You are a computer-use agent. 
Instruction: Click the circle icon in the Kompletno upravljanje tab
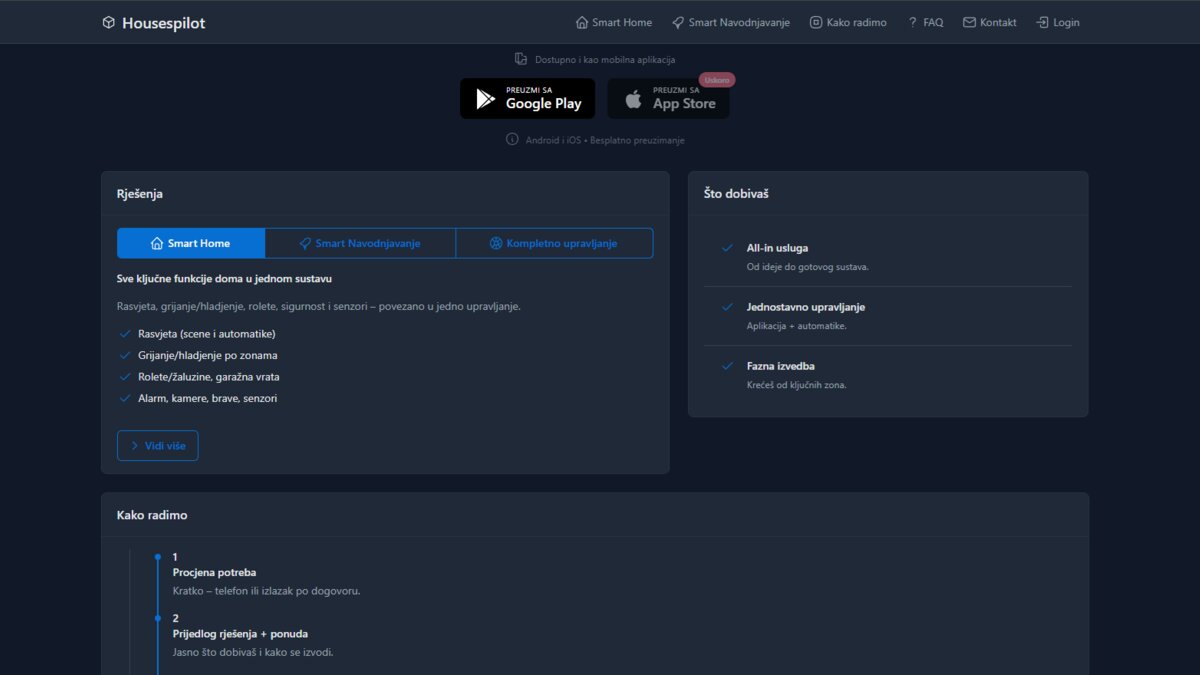[x=496, y=243]
